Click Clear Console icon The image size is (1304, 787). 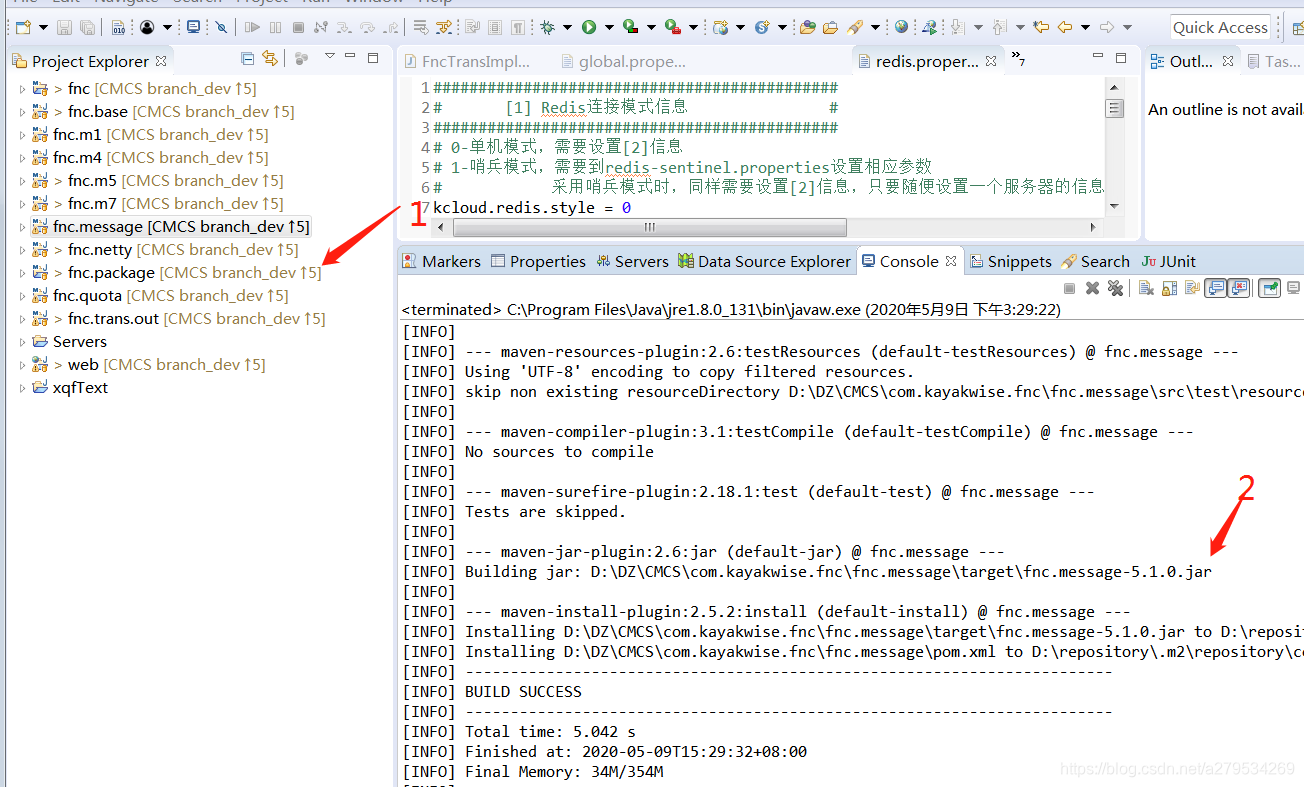tap(1146, 288)
